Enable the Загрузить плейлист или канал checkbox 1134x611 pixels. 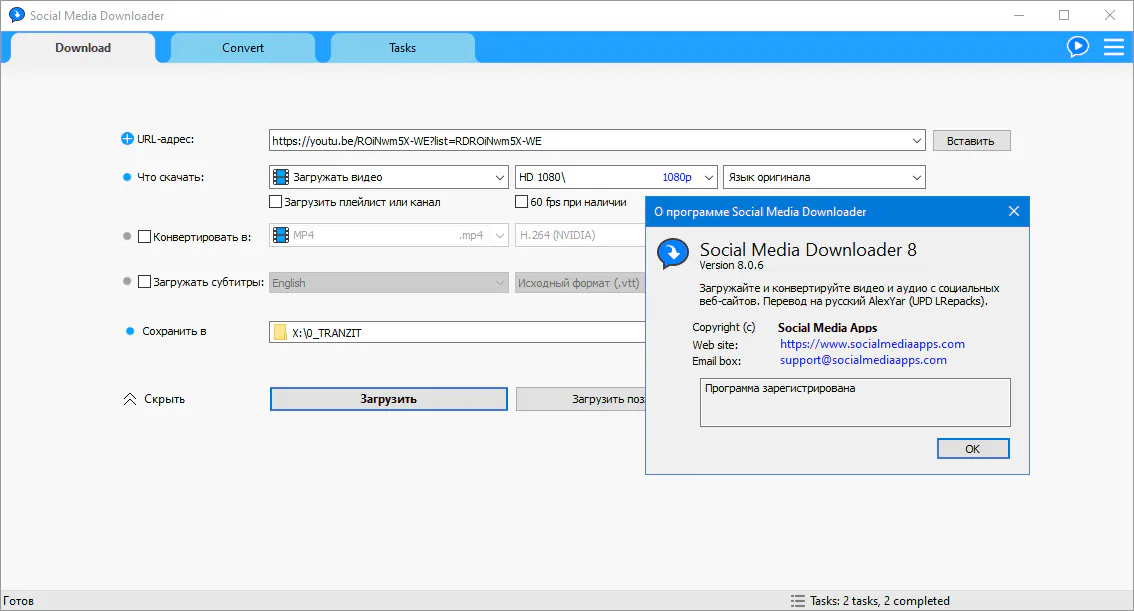pos(276,202)
